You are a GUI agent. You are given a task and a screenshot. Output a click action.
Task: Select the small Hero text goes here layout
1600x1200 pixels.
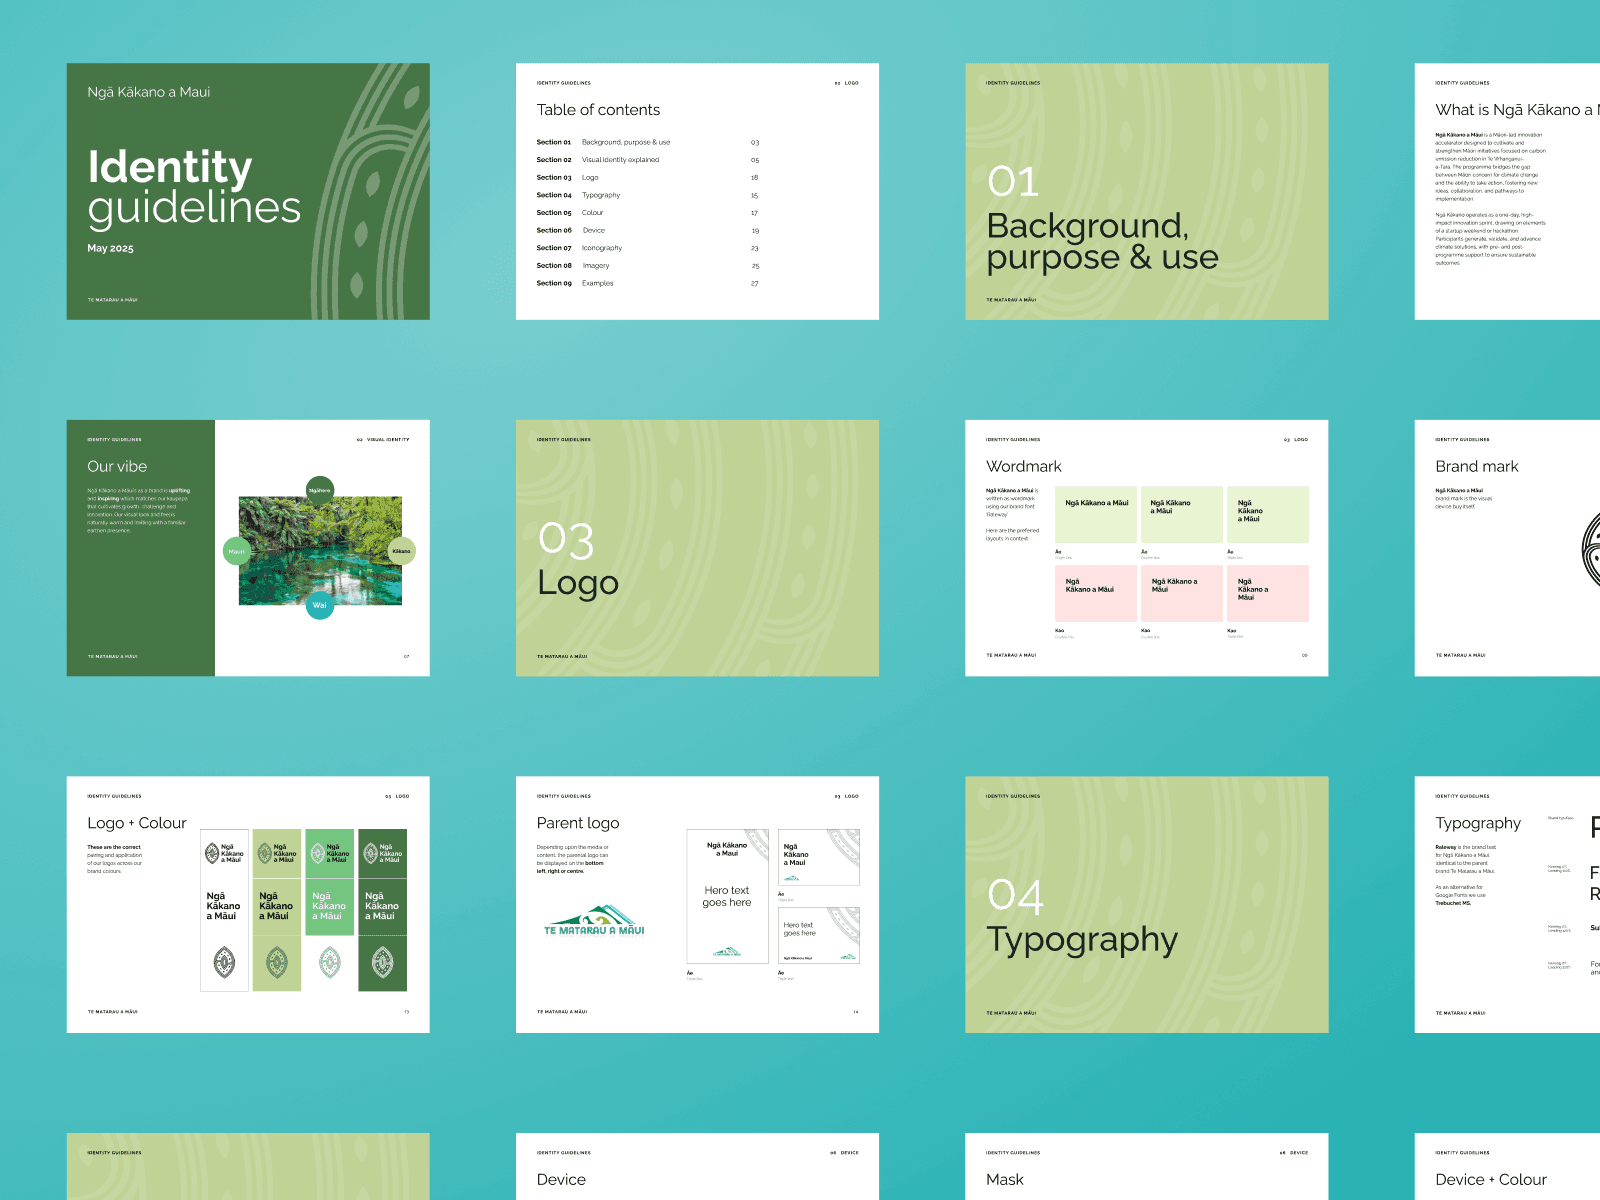(x=819, y=935)
